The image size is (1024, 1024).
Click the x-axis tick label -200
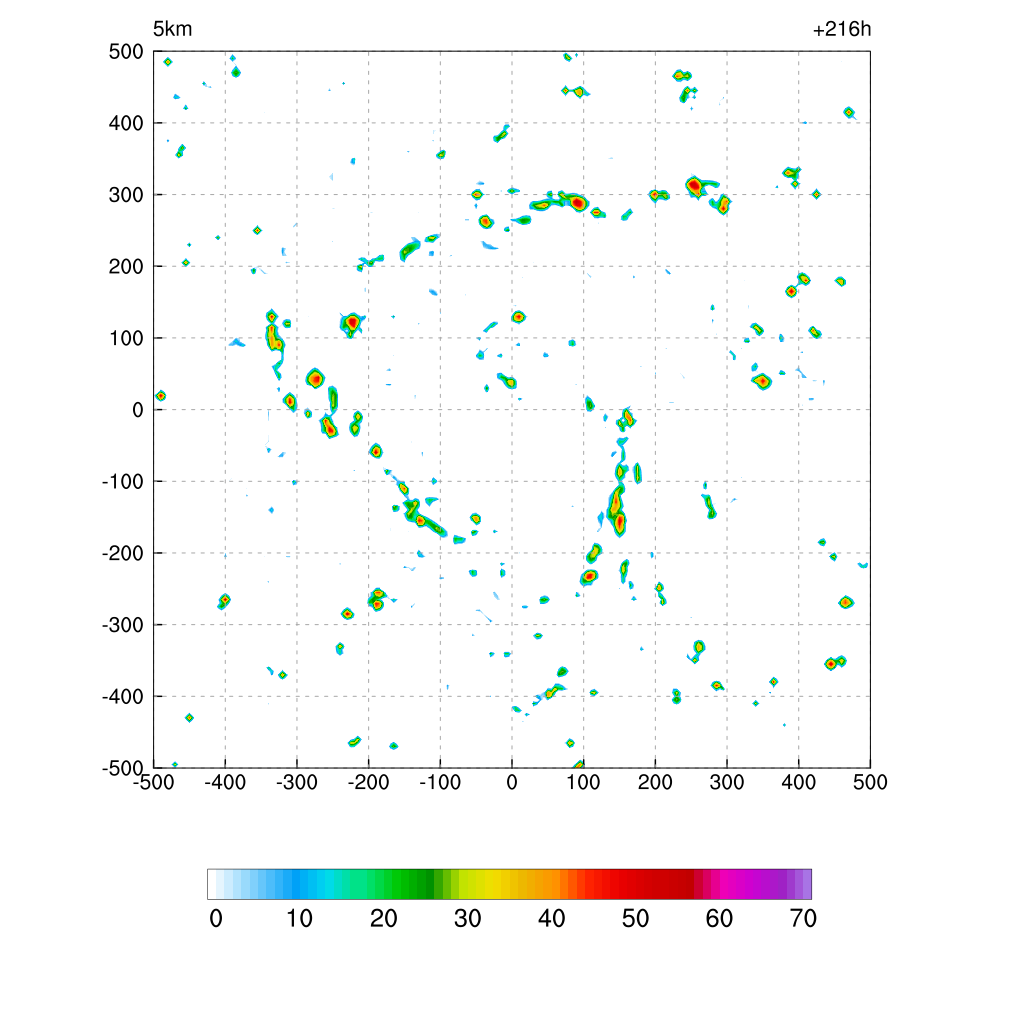click(x=368, y=782)
